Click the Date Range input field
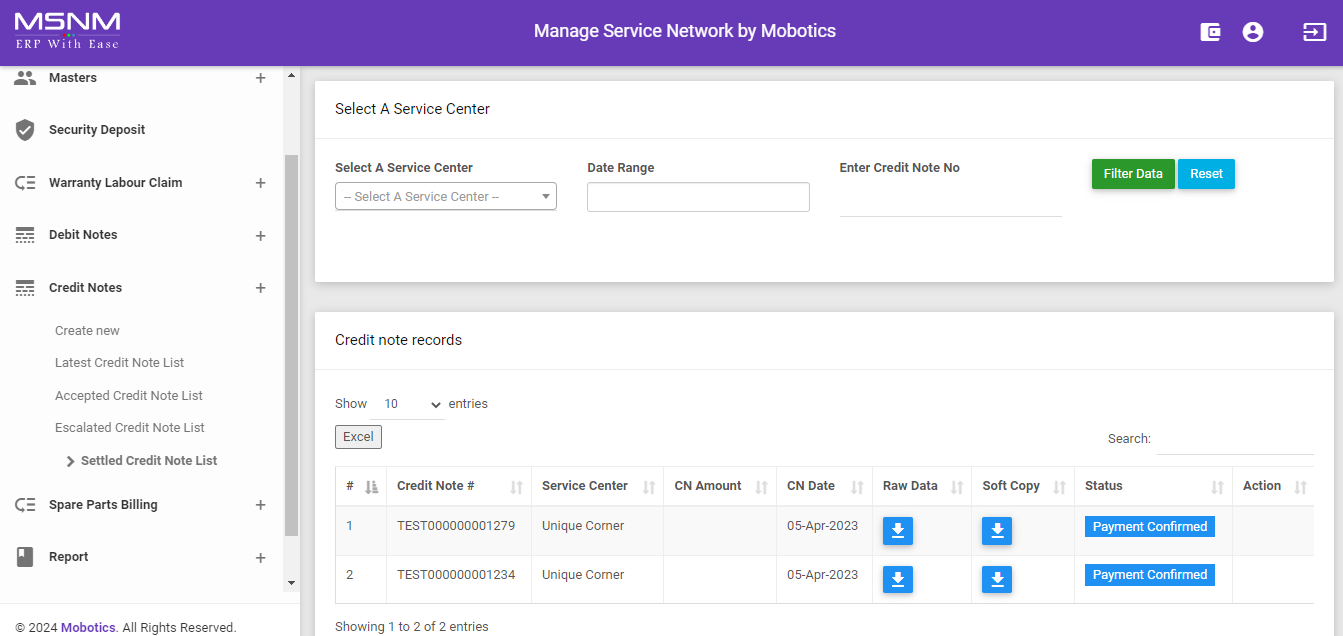This screenshot has height=636, width=1343. (x=697, y=197)
